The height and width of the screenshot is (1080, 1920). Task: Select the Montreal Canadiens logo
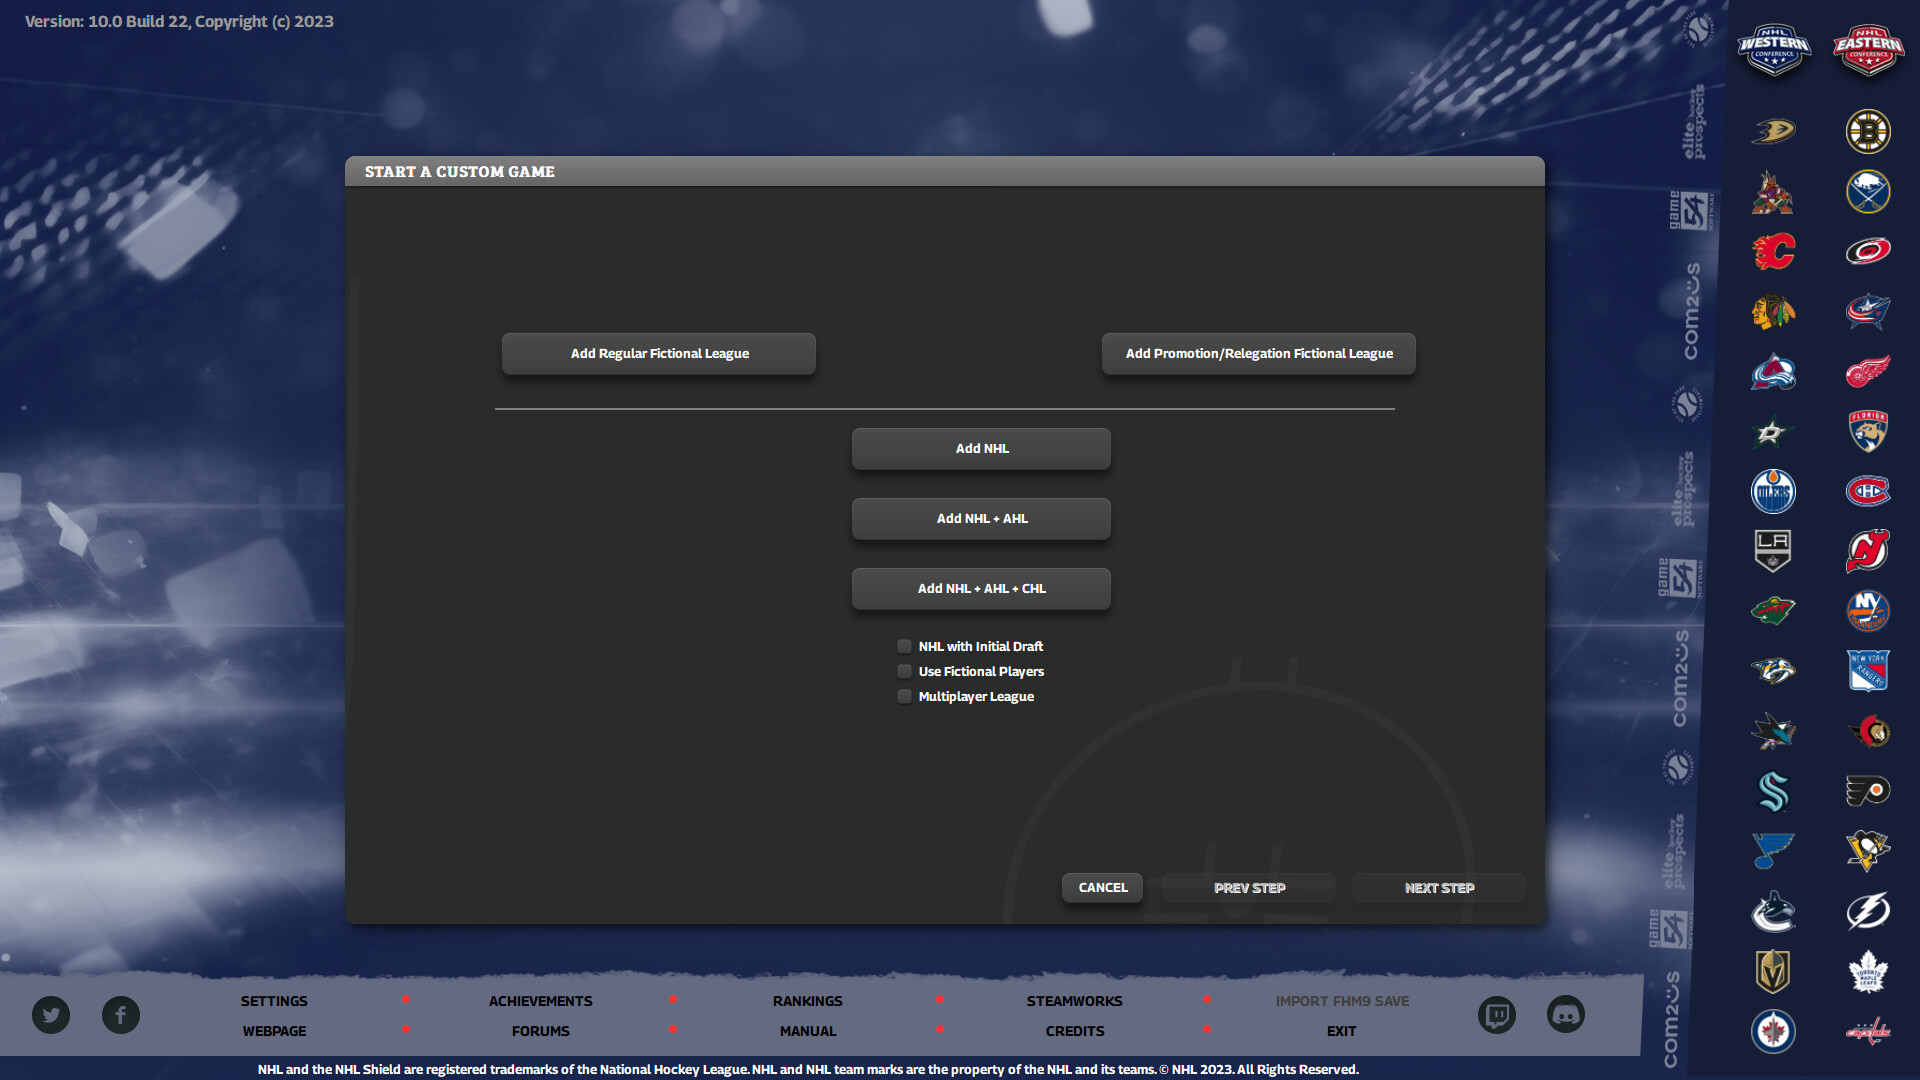coord(1868,491)
